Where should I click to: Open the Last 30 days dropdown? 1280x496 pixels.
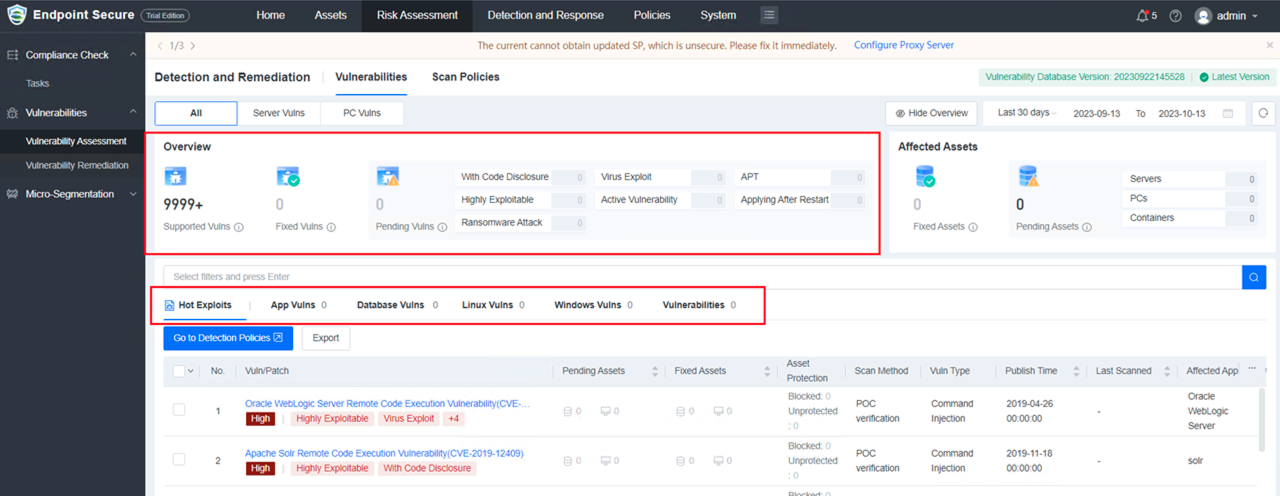(x=1027, y=114)
